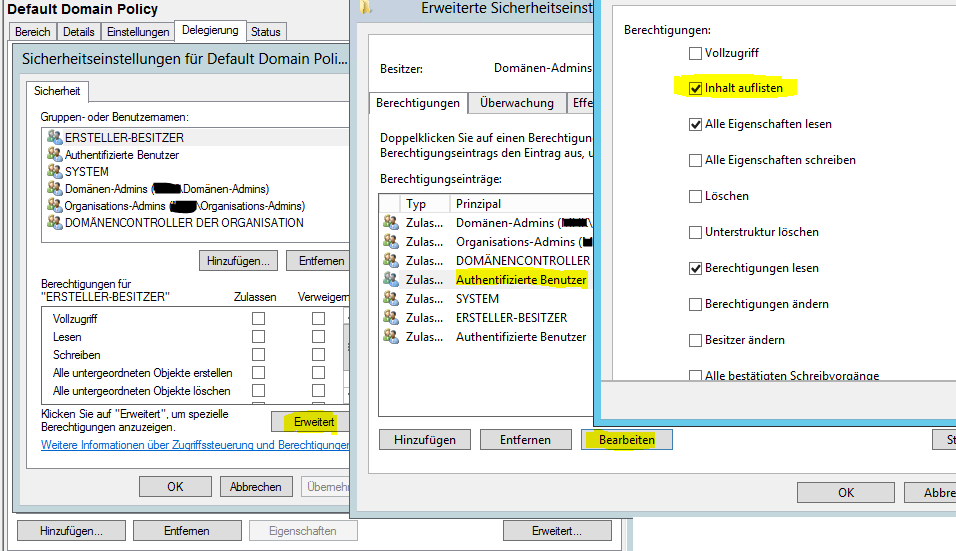
Task: Select Alle untergeordneten Objekte erstellen row
Action: pos(142,372)
